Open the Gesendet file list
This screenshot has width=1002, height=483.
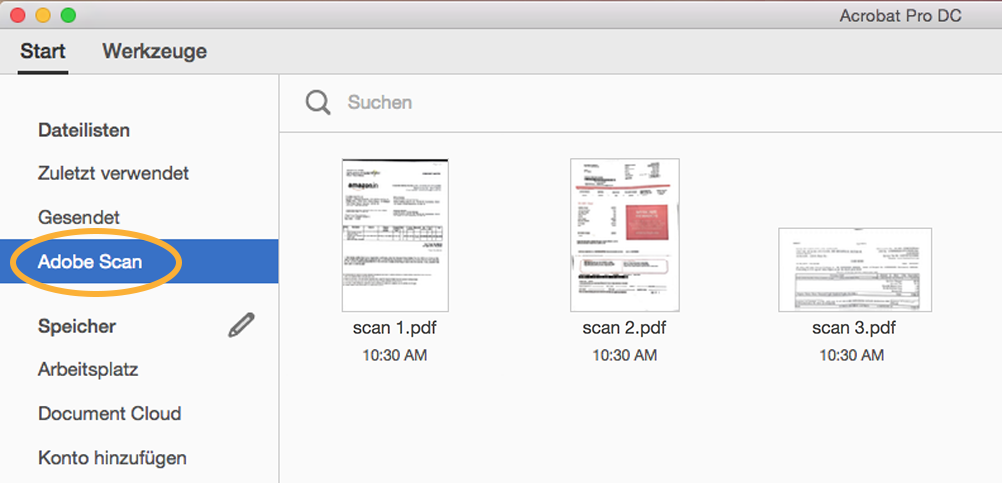coord(79,217)
